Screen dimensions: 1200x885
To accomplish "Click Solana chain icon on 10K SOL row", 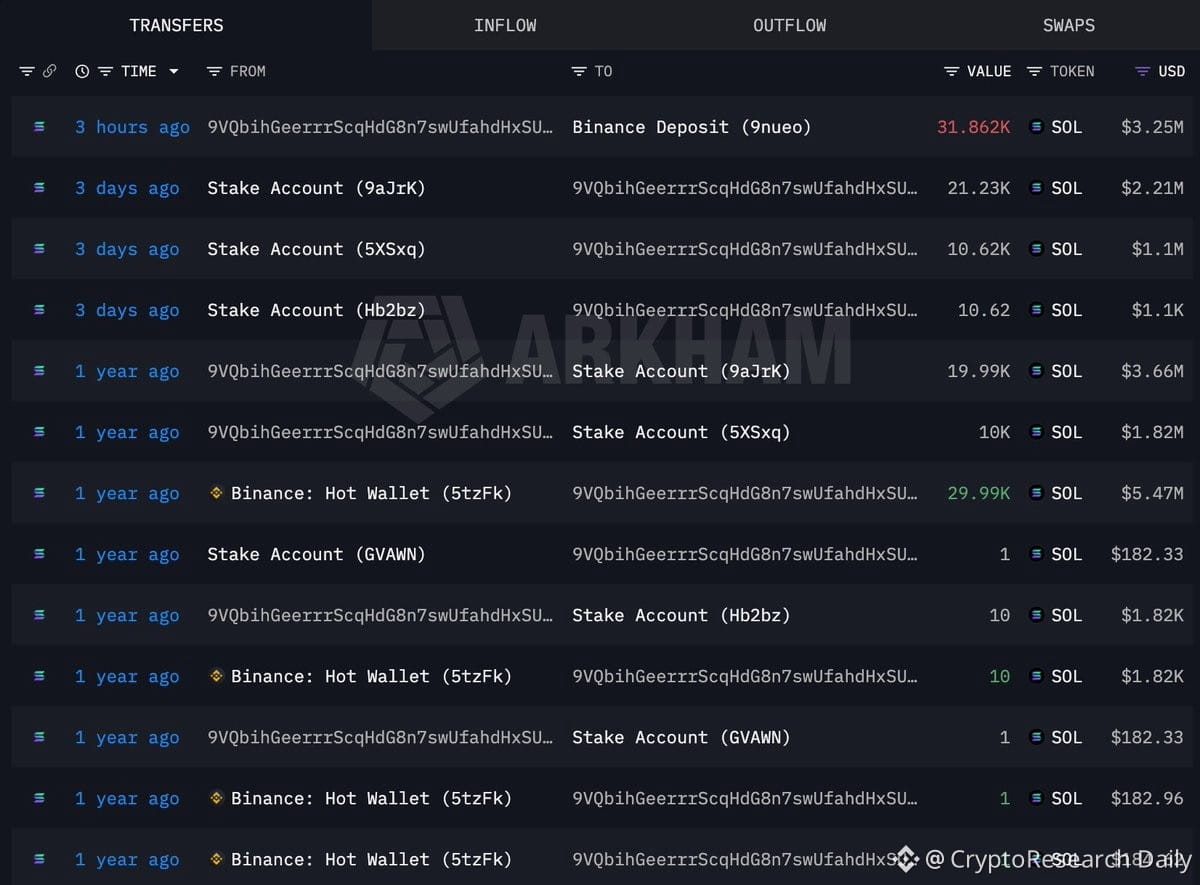I will [x=39, y=432].
